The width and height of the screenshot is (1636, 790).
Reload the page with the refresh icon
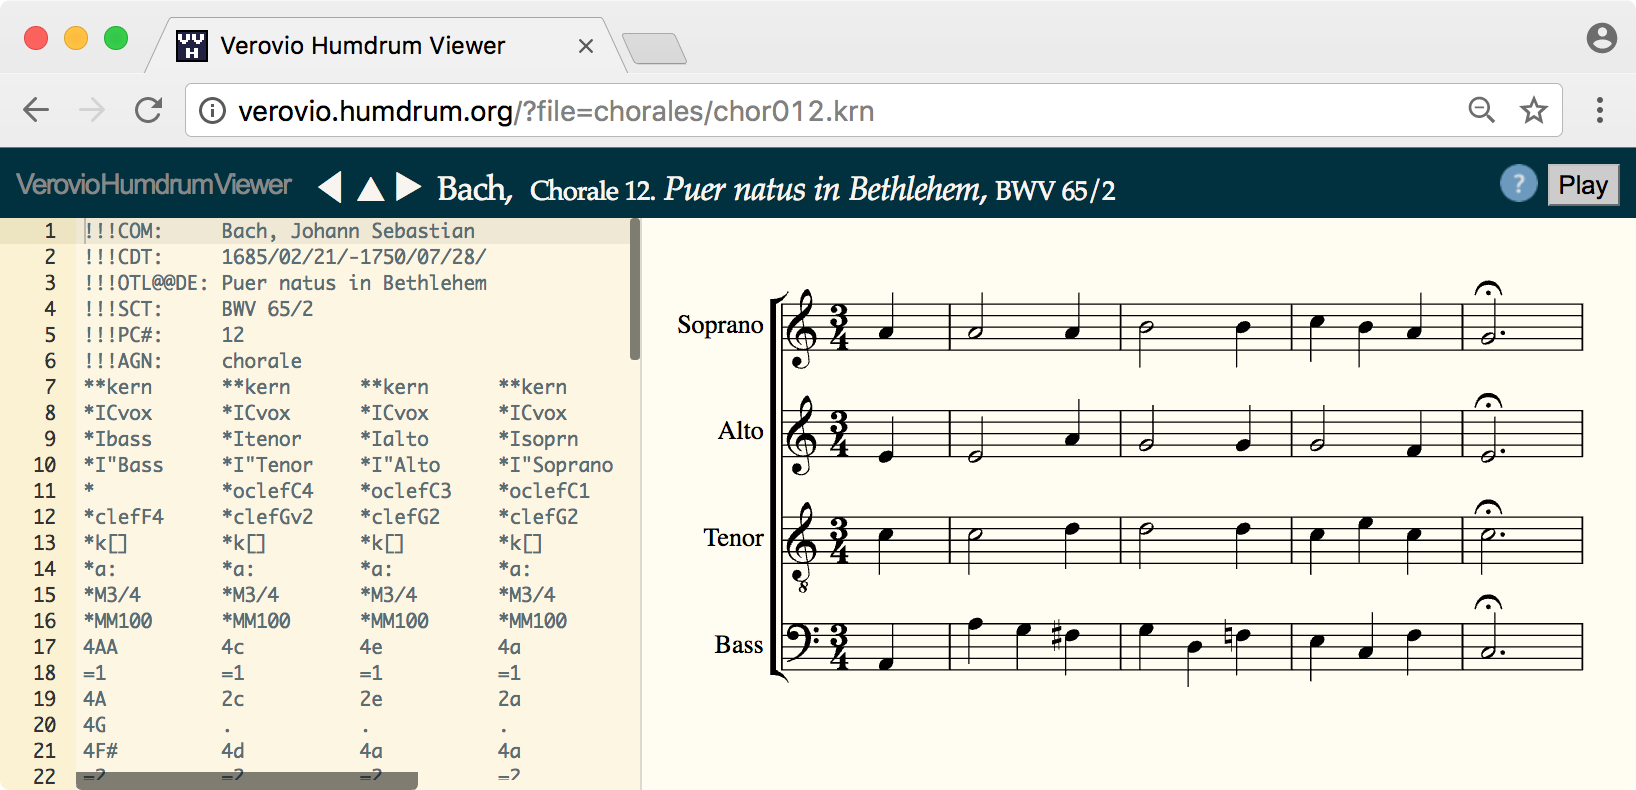tap(148, 110)
